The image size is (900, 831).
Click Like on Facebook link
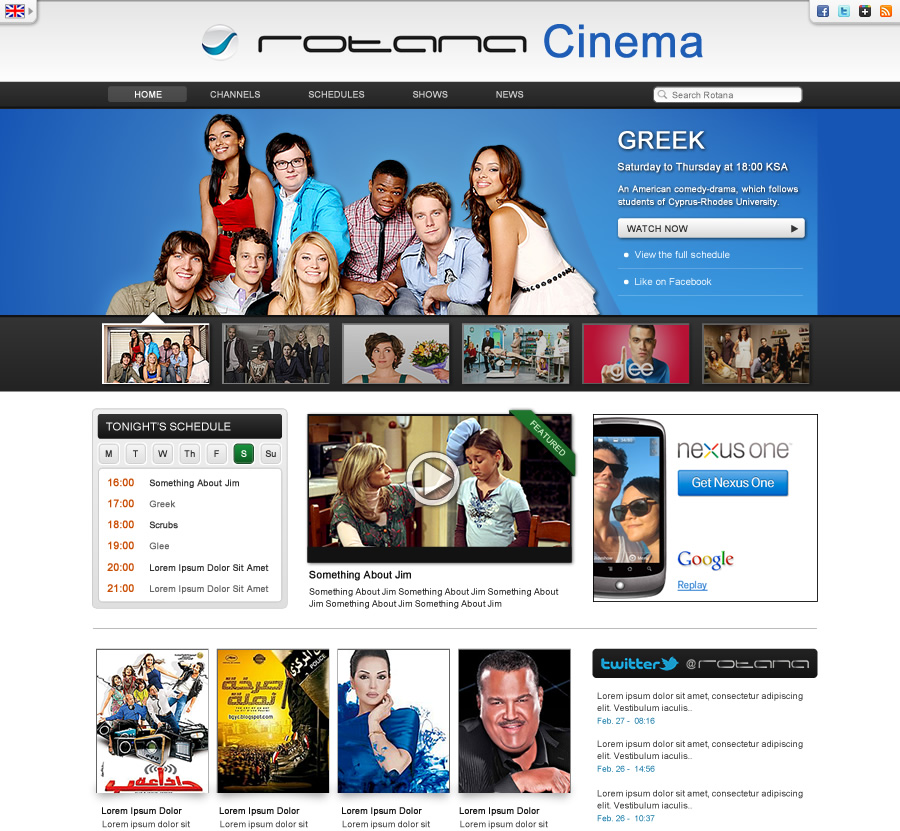coord(673,282)
